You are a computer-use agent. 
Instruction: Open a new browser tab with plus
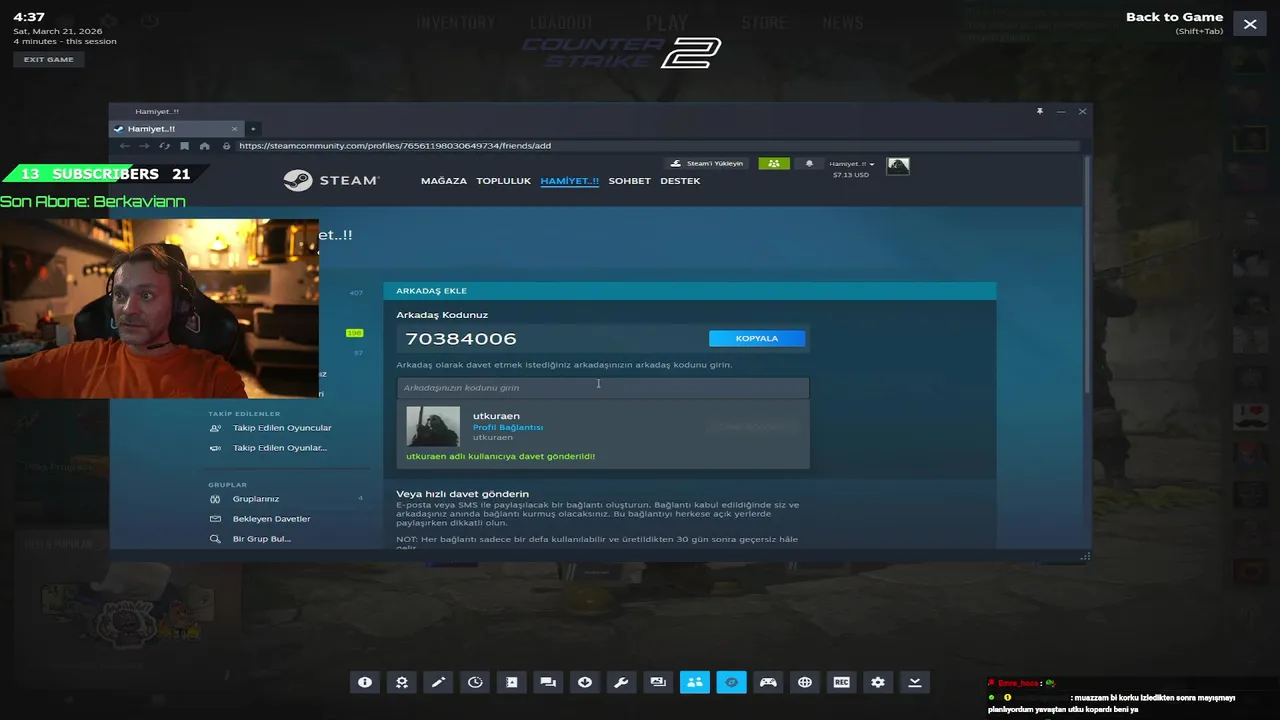253,129
